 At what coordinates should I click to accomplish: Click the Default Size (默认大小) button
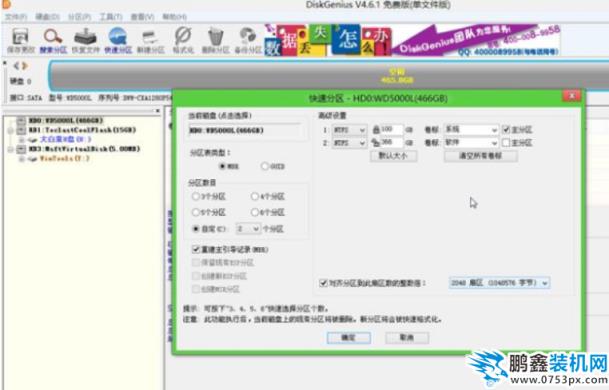393,156
